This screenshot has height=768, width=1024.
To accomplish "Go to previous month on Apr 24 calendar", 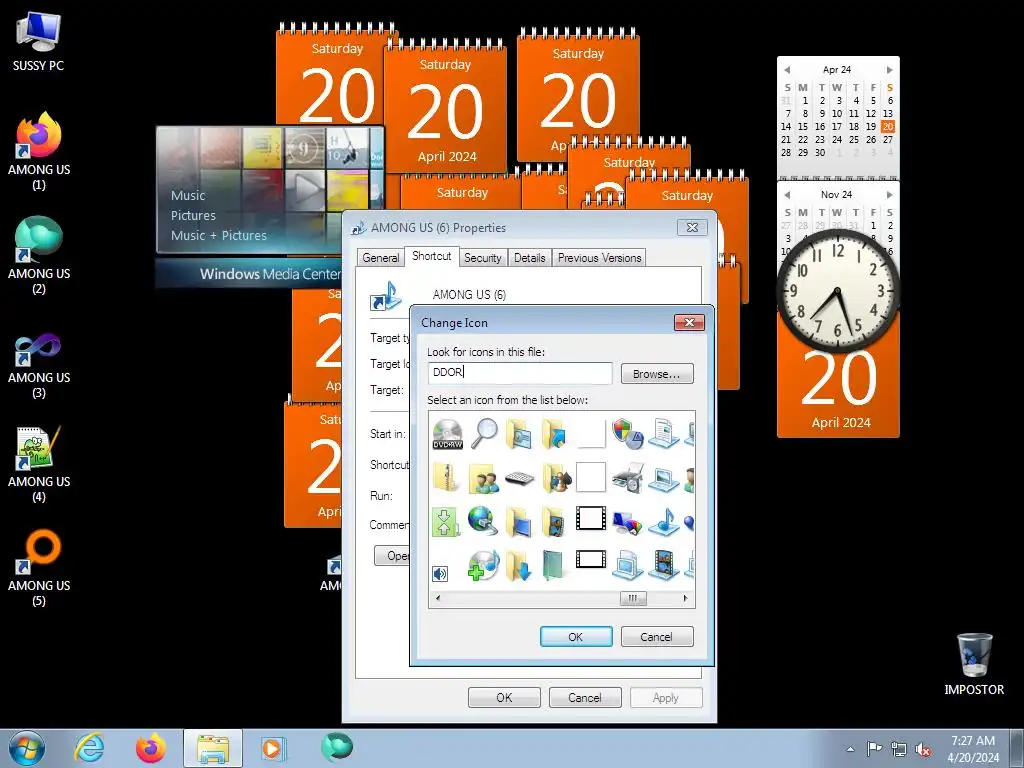I will point(787,69).
